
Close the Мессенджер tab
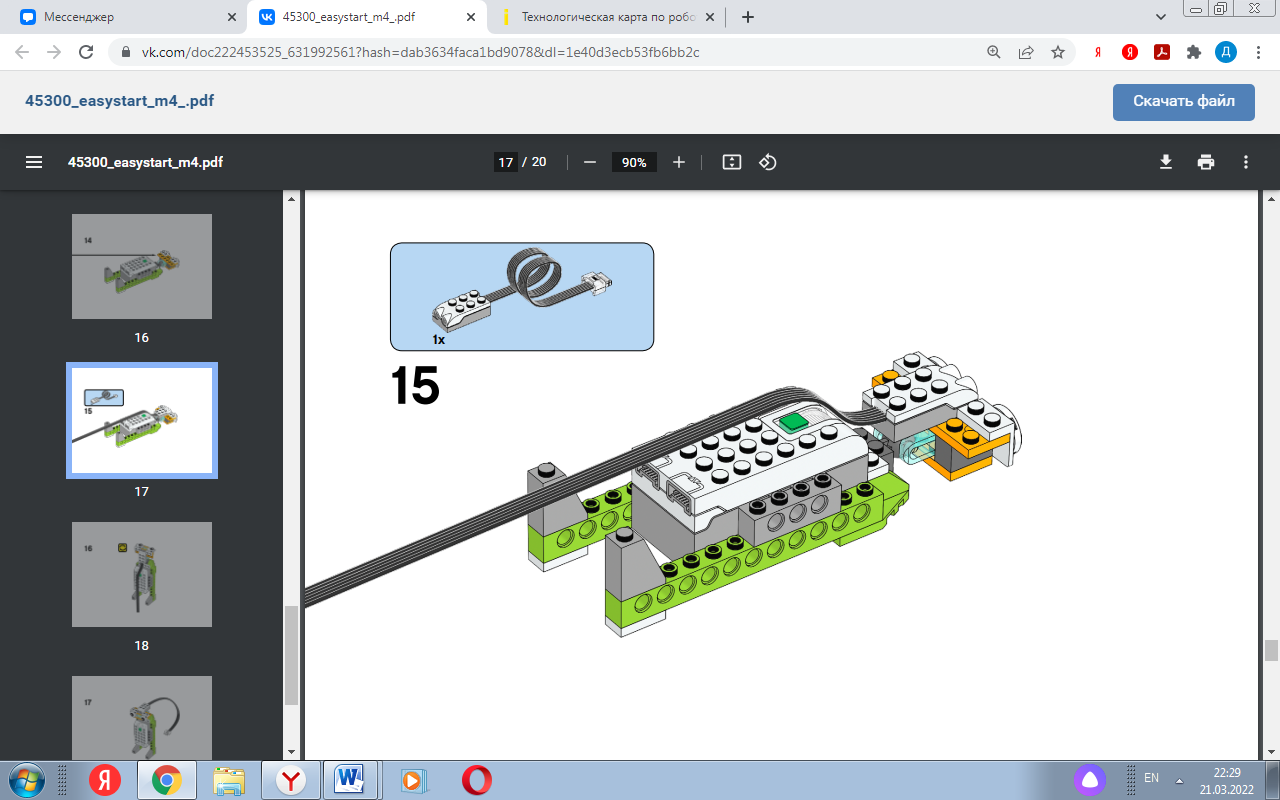[x=232, y=17]
